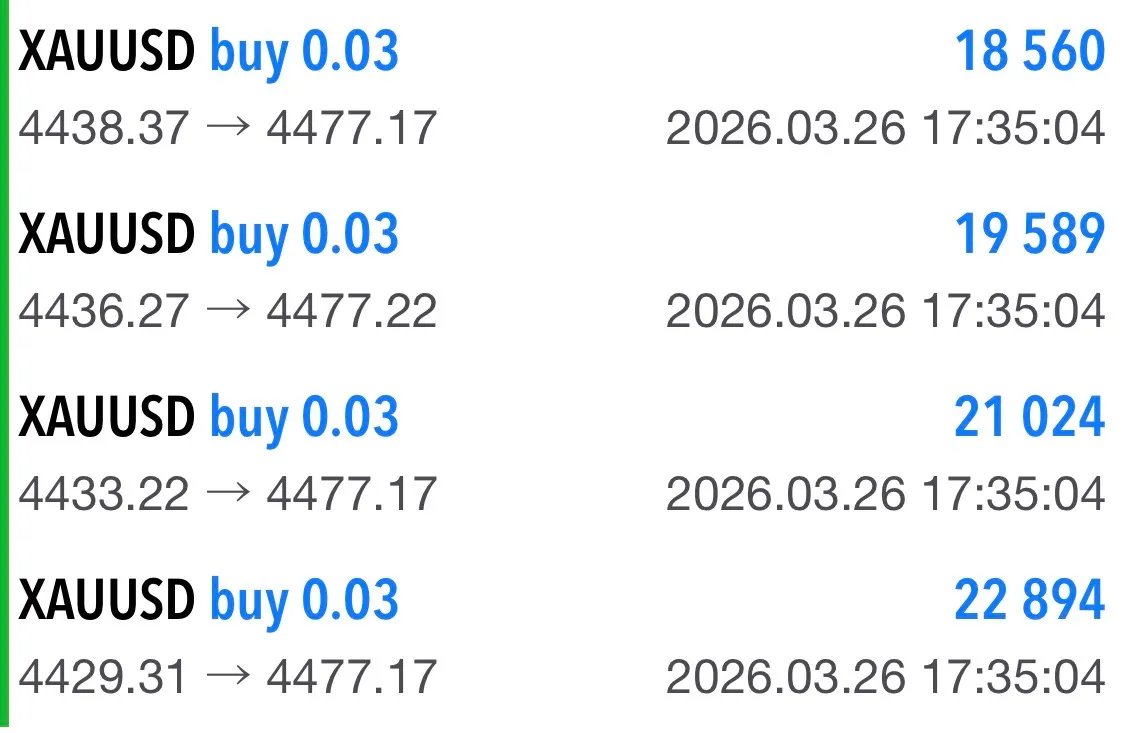1125x733 pixels.
Task: Click "buy 0.03" above the 4429.31 price
Action: click(x=304, y=601)
